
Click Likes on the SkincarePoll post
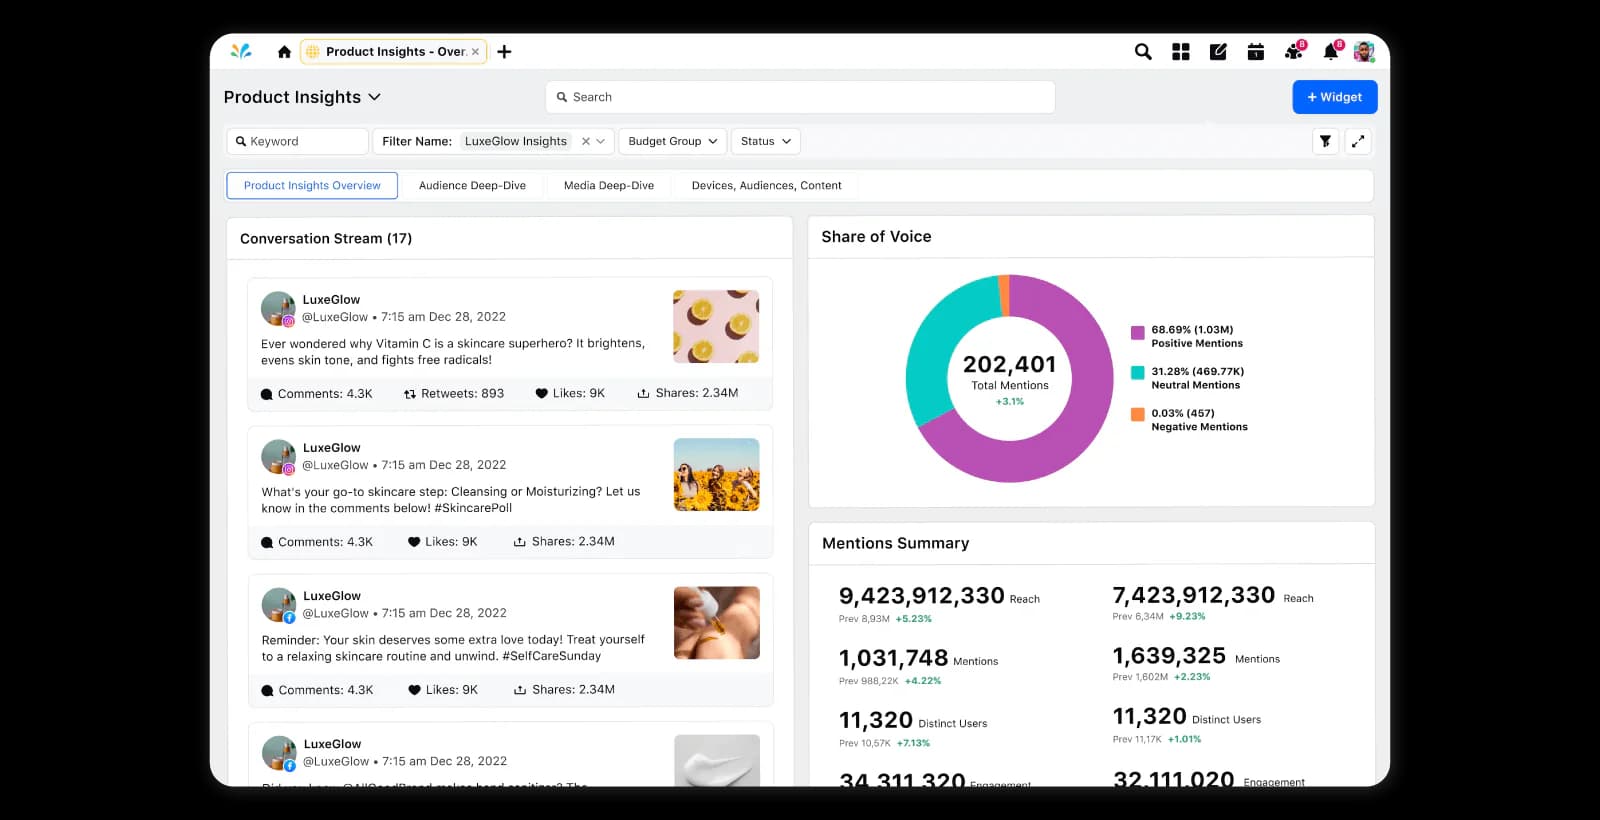pos(443,542)
